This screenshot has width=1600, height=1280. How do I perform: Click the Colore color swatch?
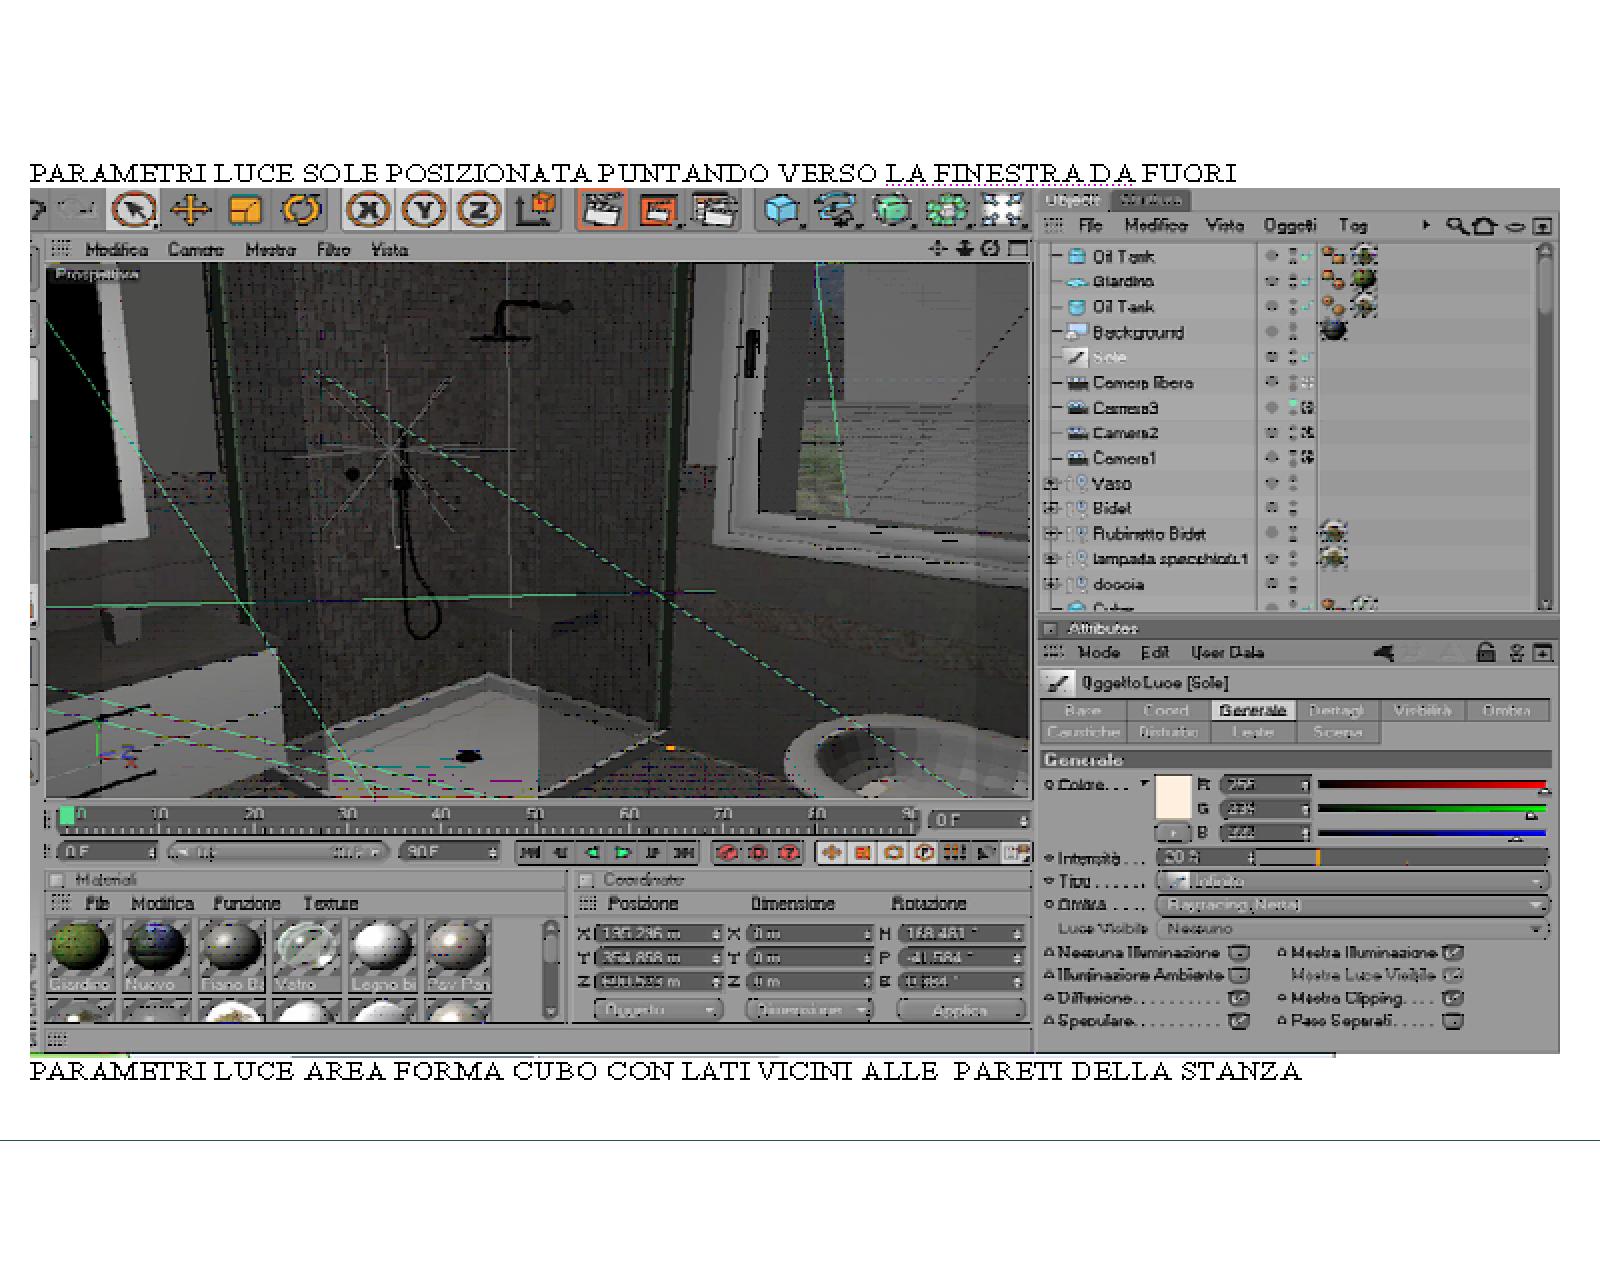1173,797
